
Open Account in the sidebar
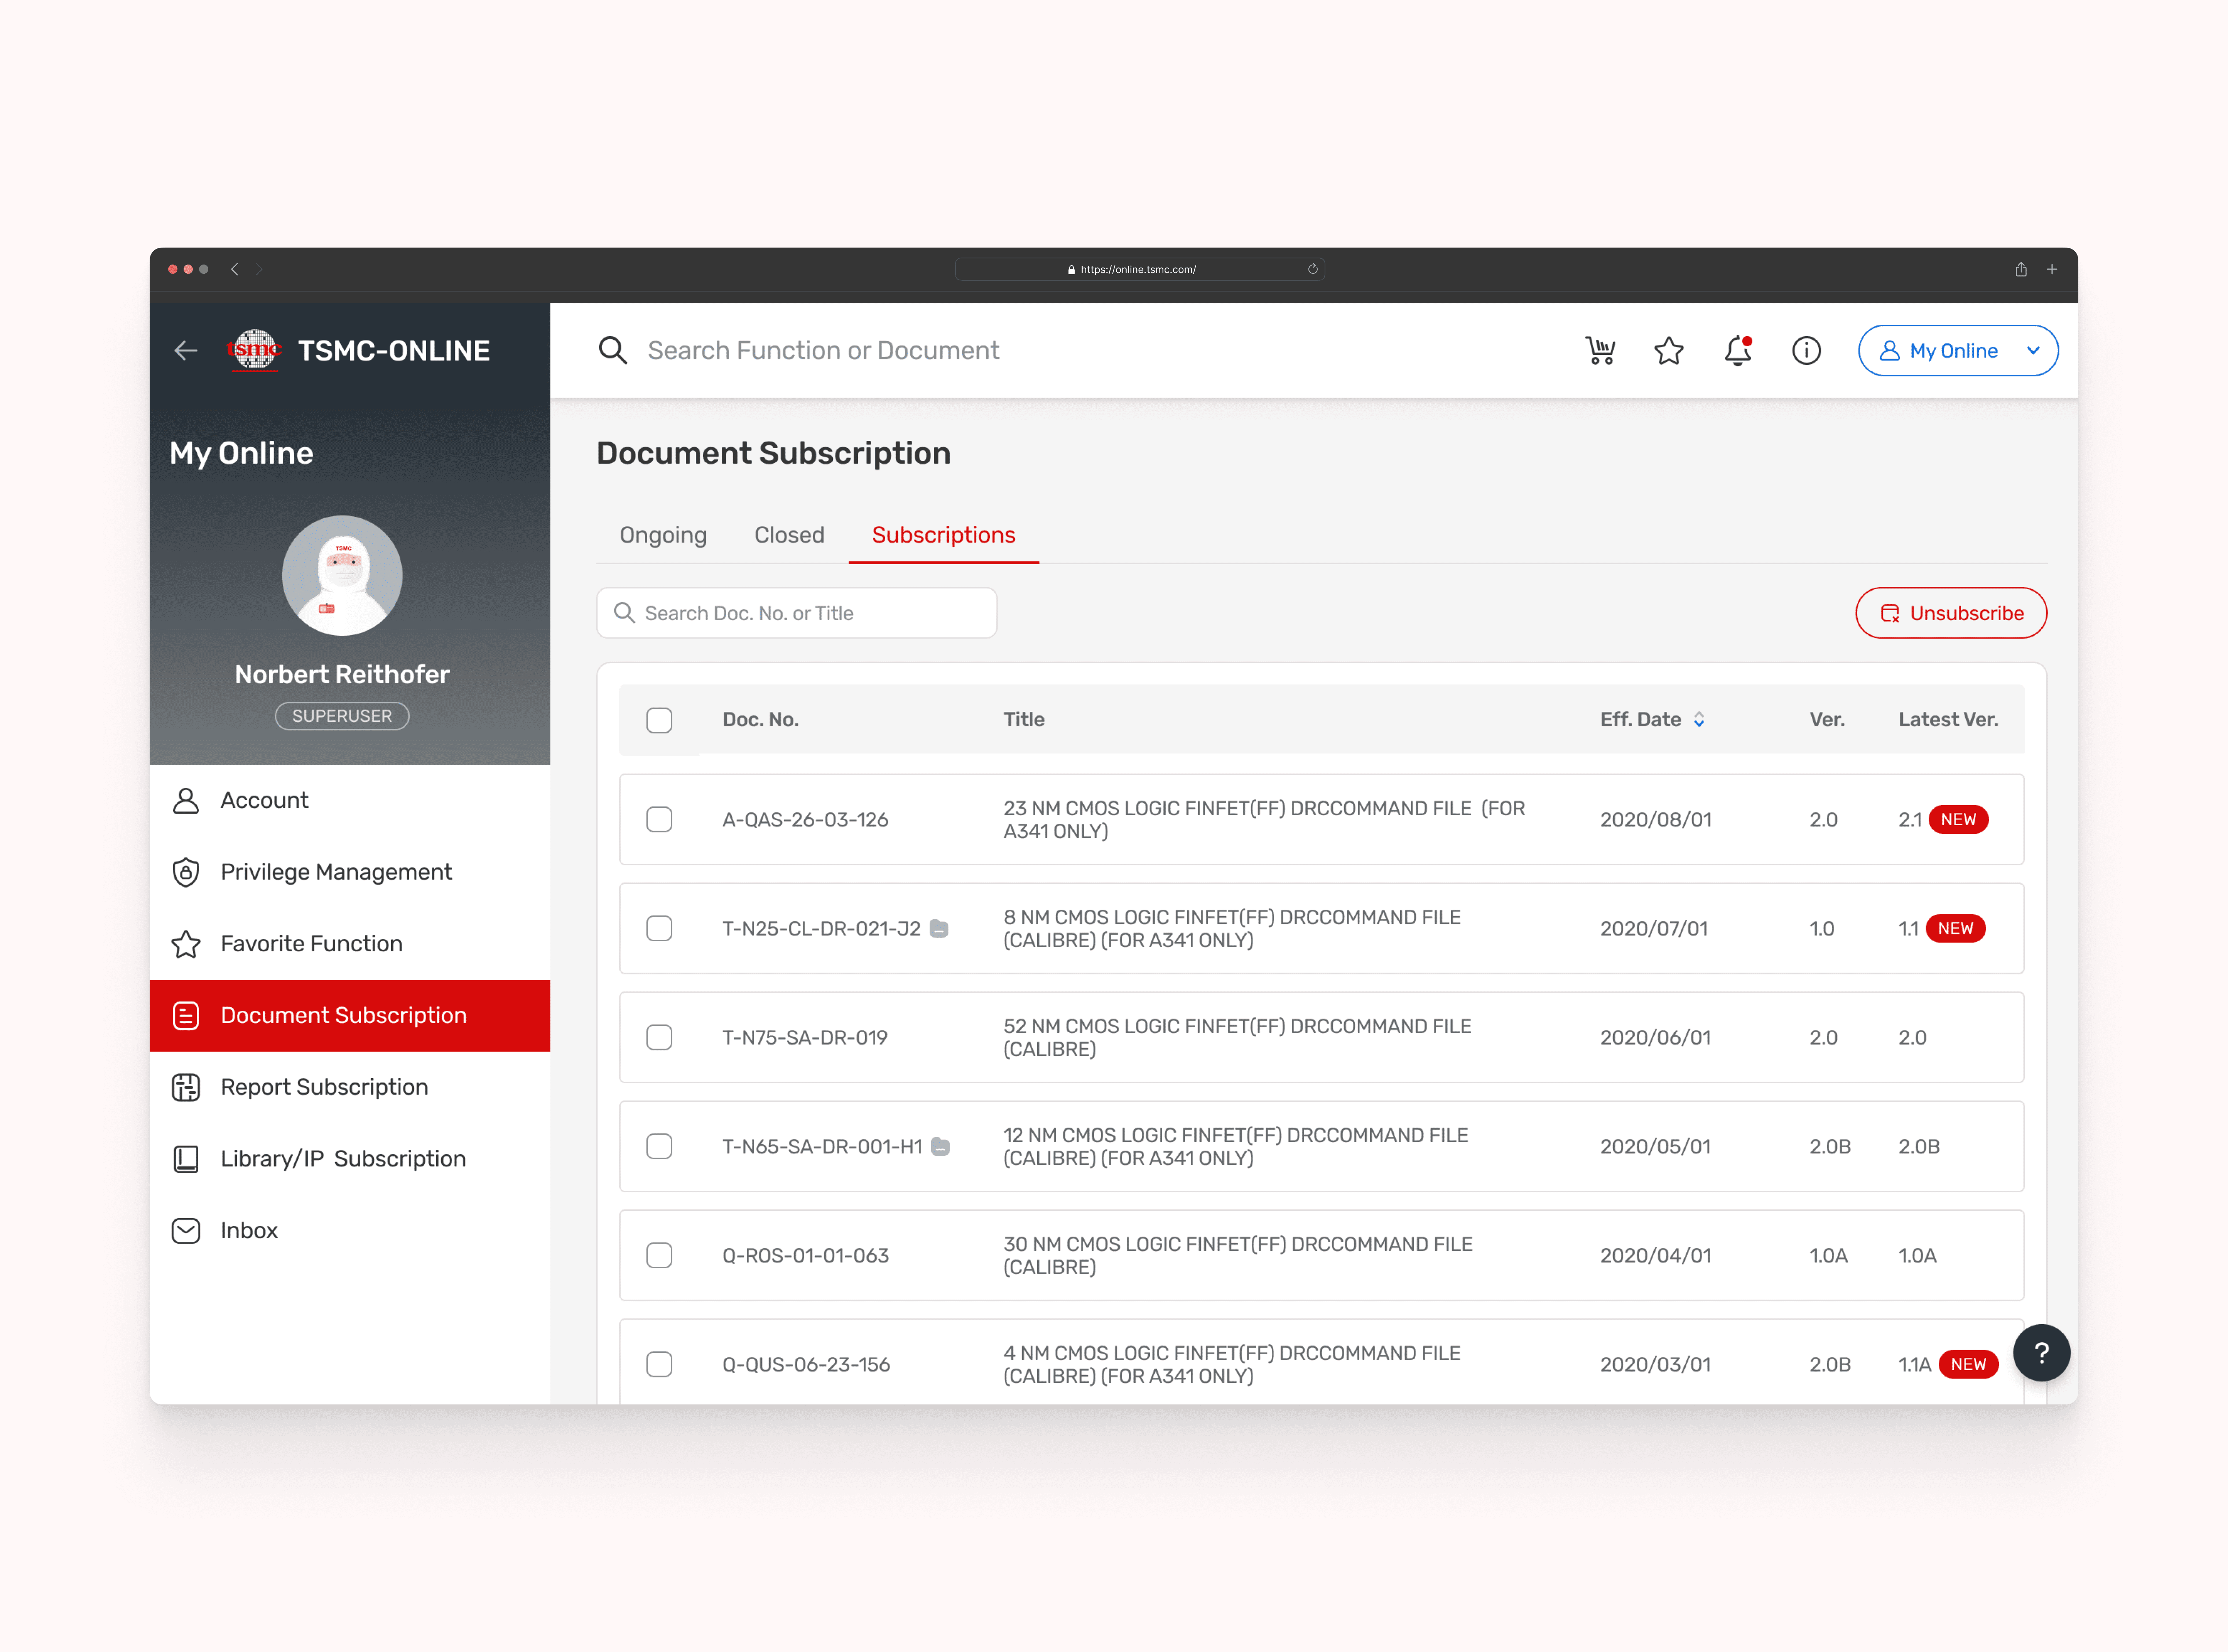click(x=350, y=800)
